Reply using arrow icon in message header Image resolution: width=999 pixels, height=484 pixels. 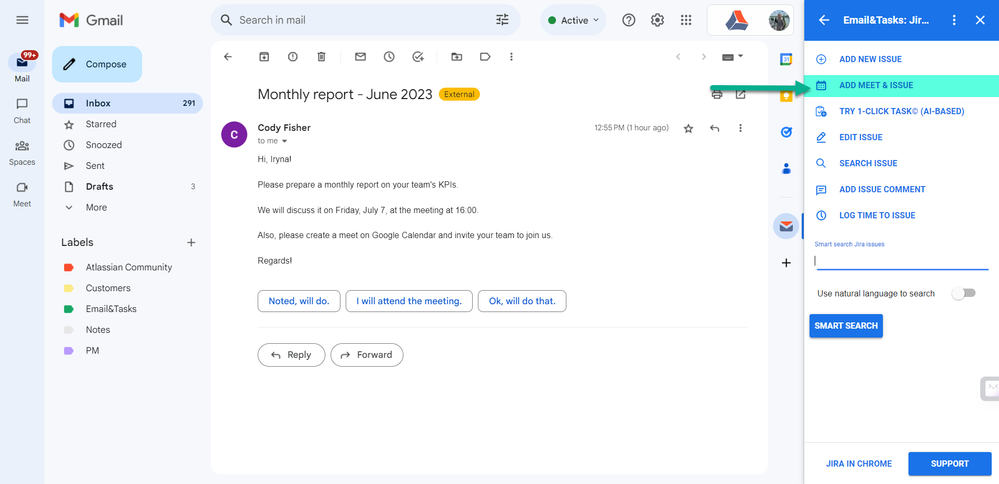[x=715, y=128]
